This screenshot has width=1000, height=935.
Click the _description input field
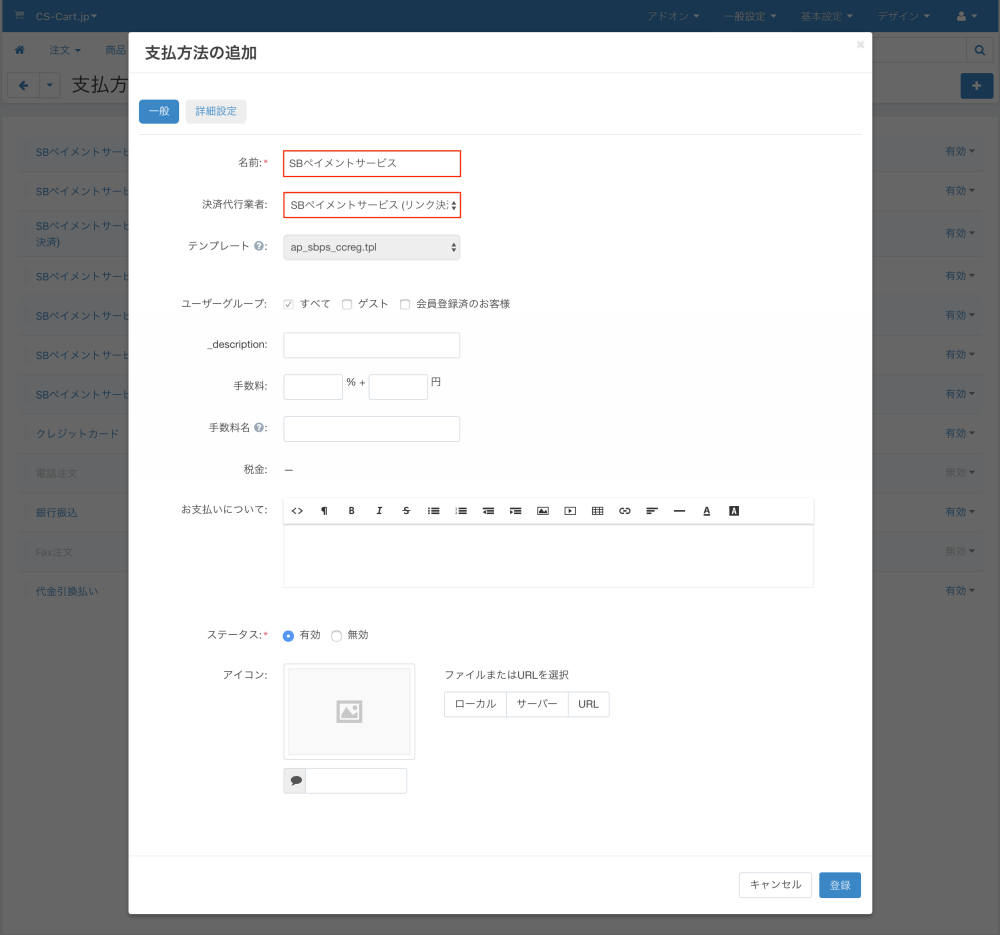(x=372, y=345)
